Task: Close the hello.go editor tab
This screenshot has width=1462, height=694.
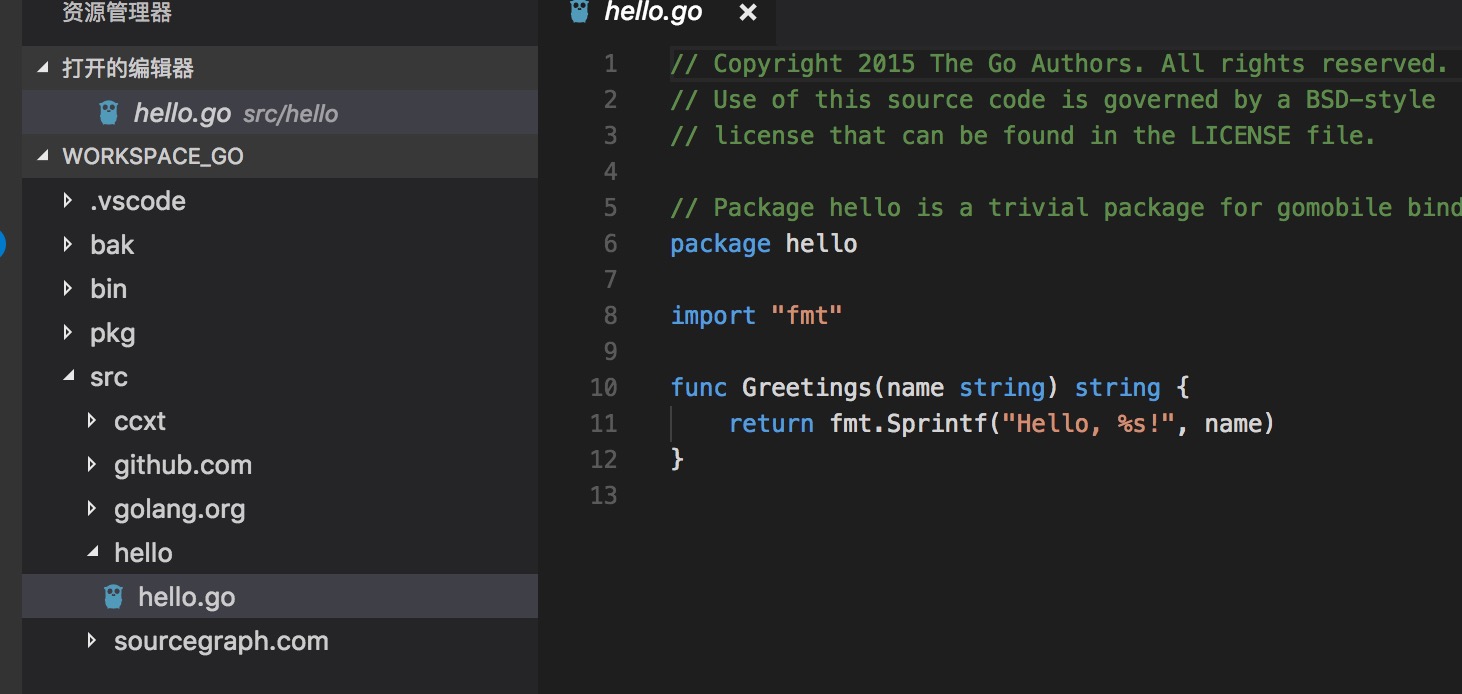Action: pos(748,13)
